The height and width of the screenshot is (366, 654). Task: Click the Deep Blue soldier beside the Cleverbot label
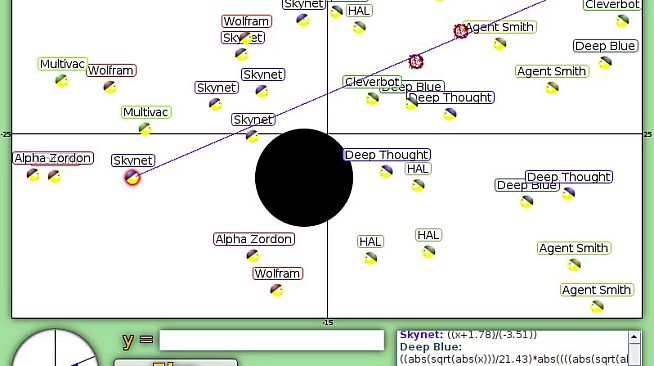(x=411, y=103)
